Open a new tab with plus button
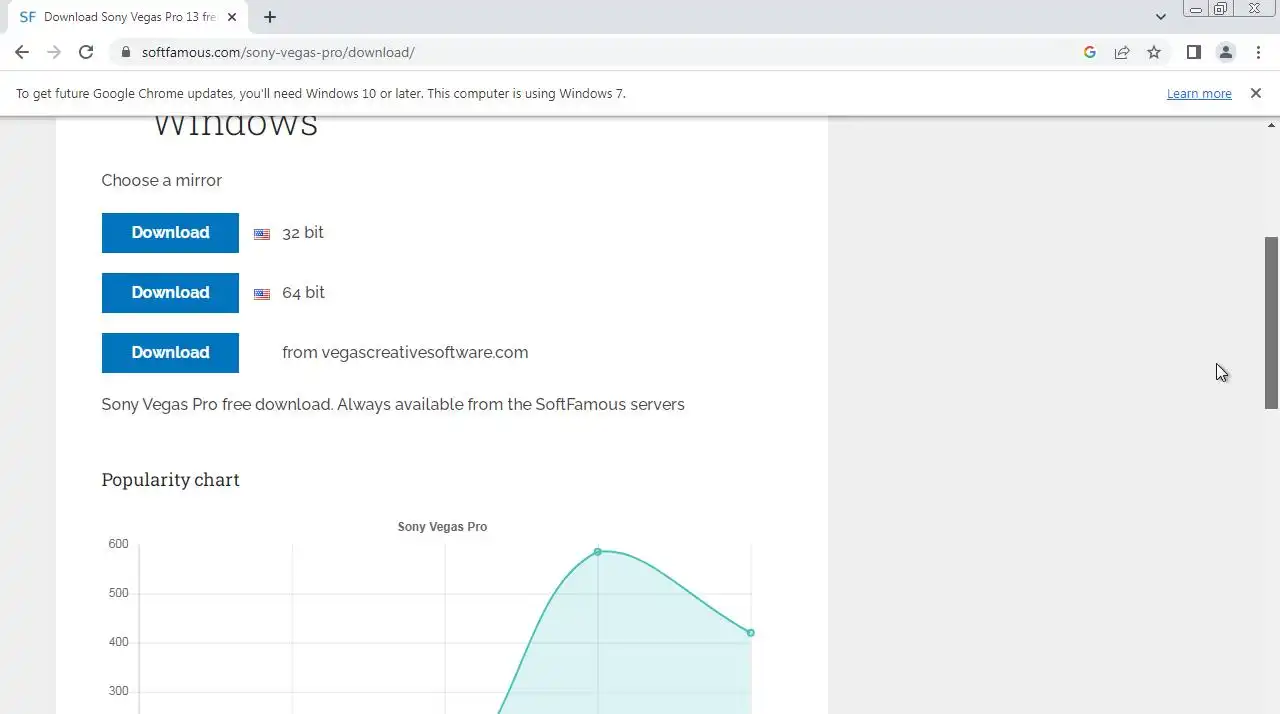Screen dimensions: 1280x714 click(270, 17)
